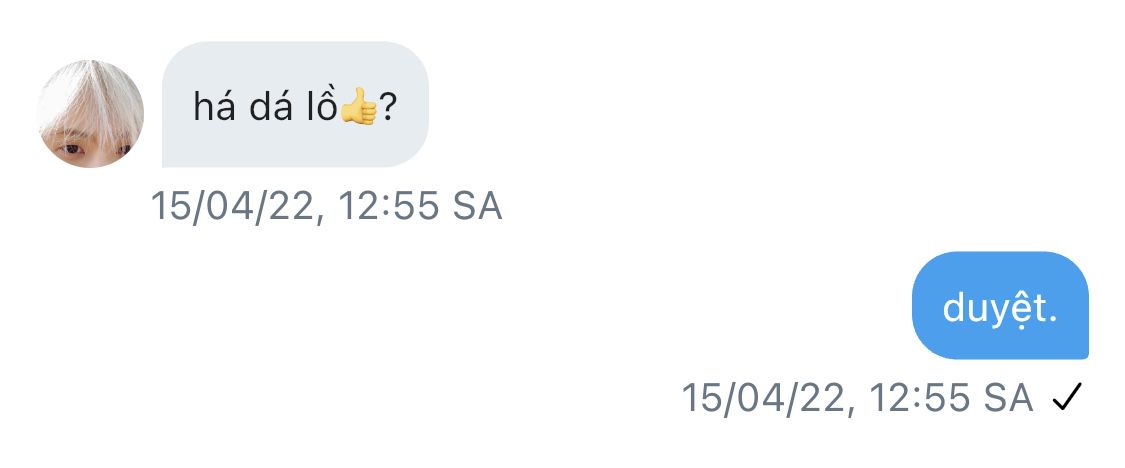
Task: Click the white hair in the avatar
Action: click(90, 97)
